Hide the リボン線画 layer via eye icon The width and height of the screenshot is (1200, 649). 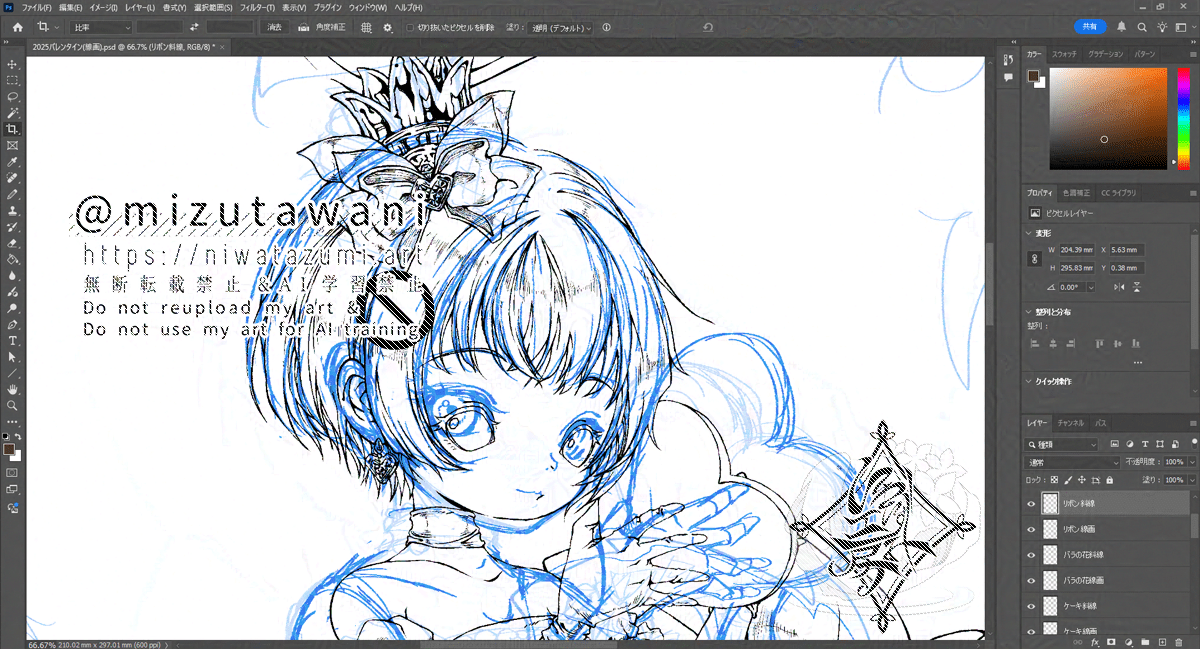[1031, 530]
